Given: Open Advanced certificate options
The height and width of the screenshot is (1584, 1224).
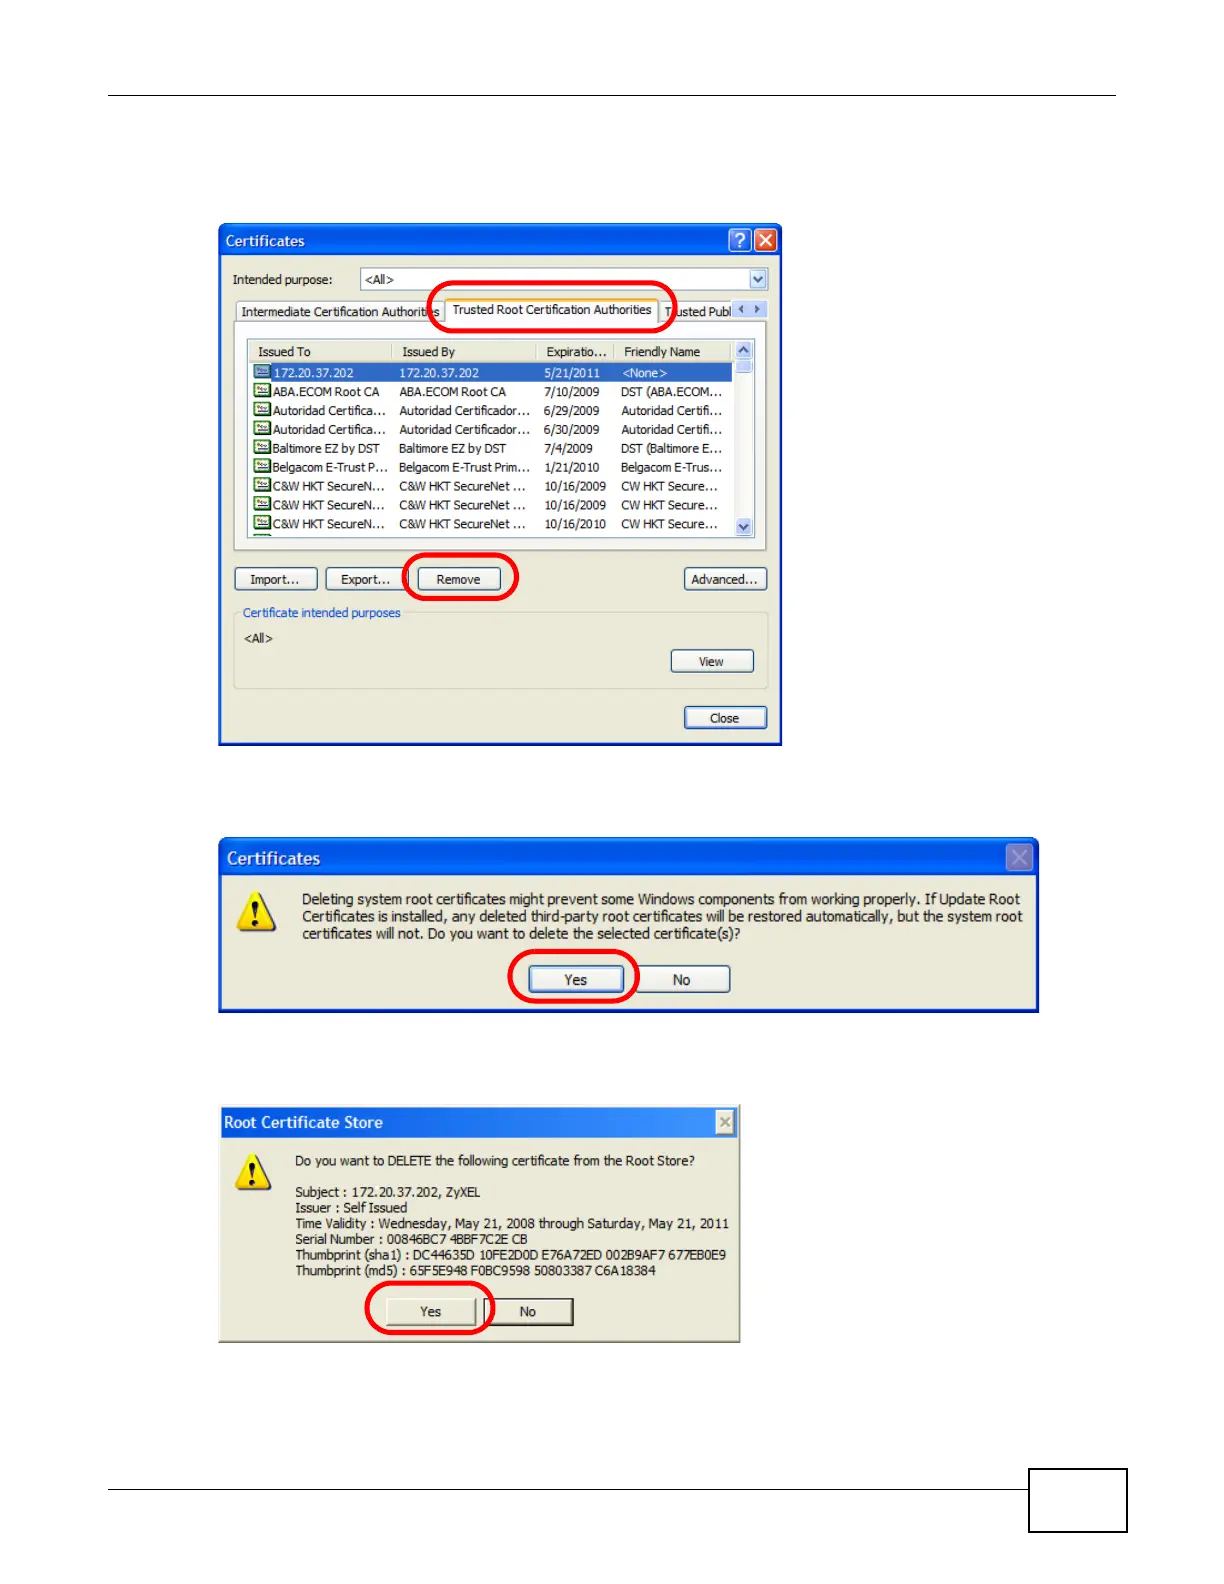Looking at the screenshot, I should coord(725,579).
